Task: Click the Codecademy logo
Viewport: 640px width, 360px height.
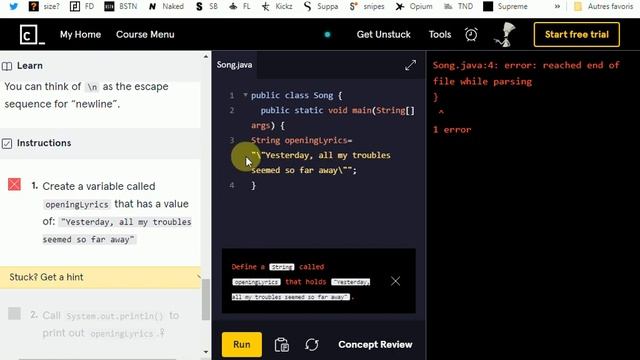Action: (x=32, y=35)
